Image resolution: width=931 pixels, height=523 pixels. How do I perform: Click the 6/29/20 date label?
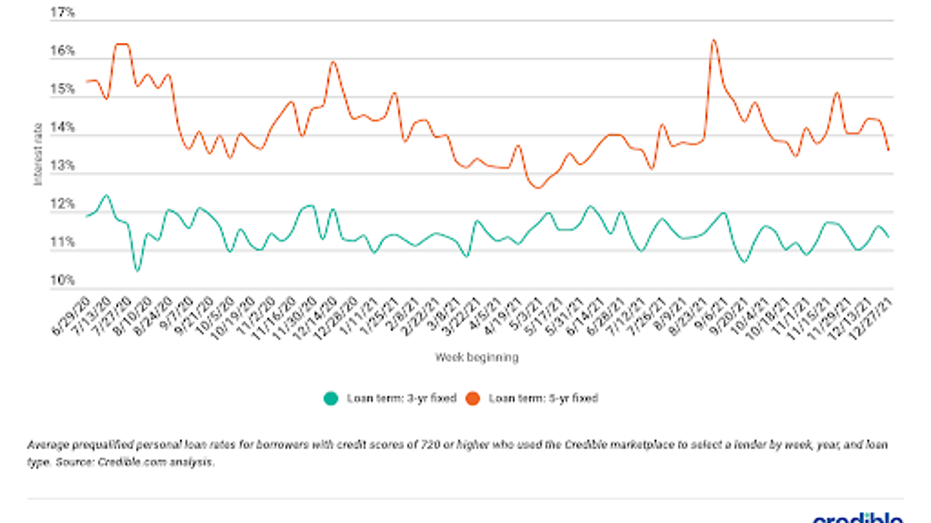[x=71, y=316]
